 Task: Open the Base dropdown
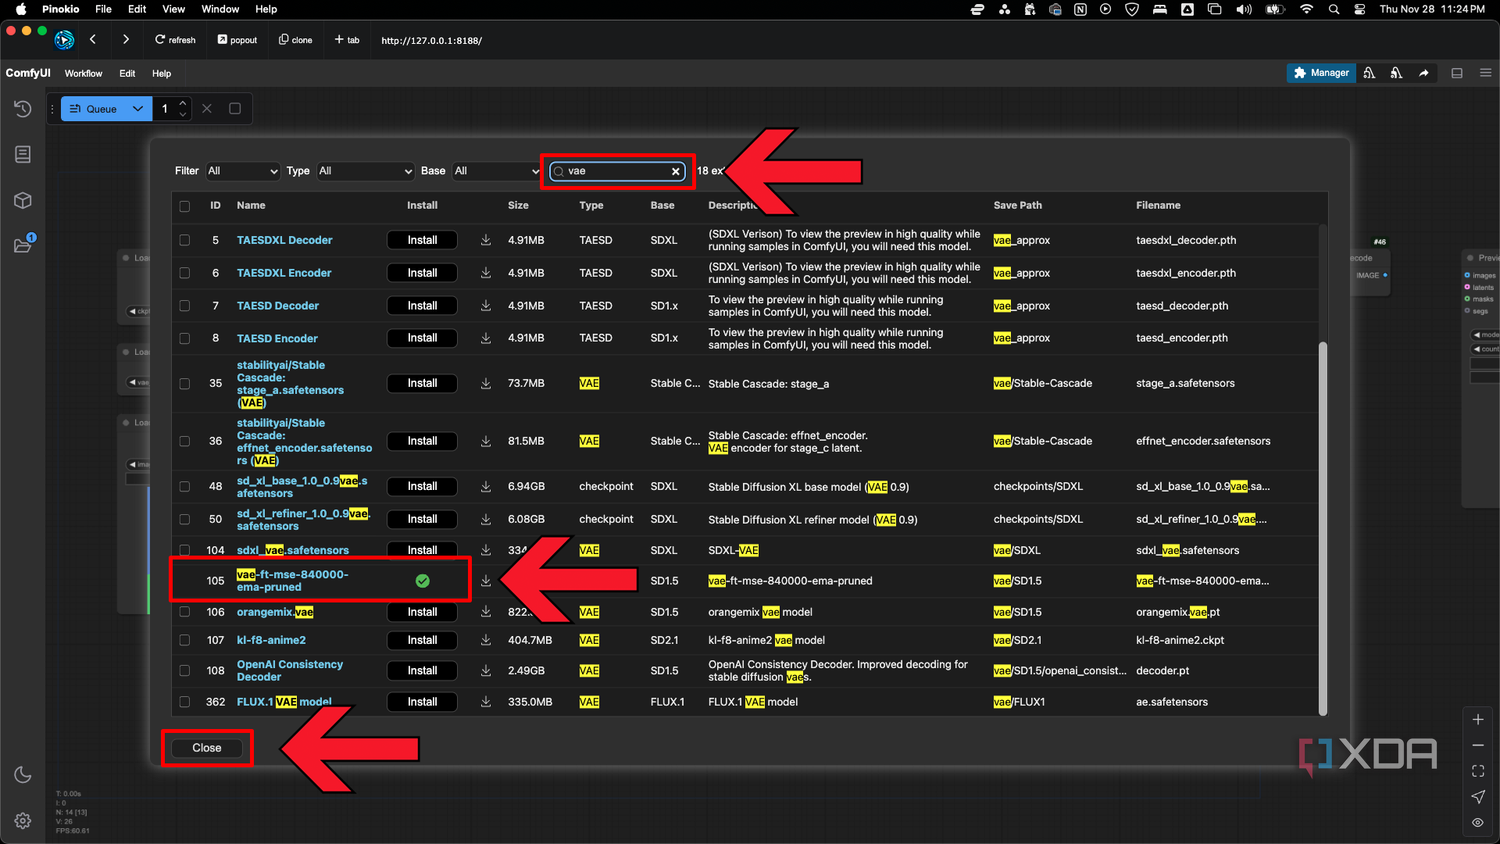point(496,171)
